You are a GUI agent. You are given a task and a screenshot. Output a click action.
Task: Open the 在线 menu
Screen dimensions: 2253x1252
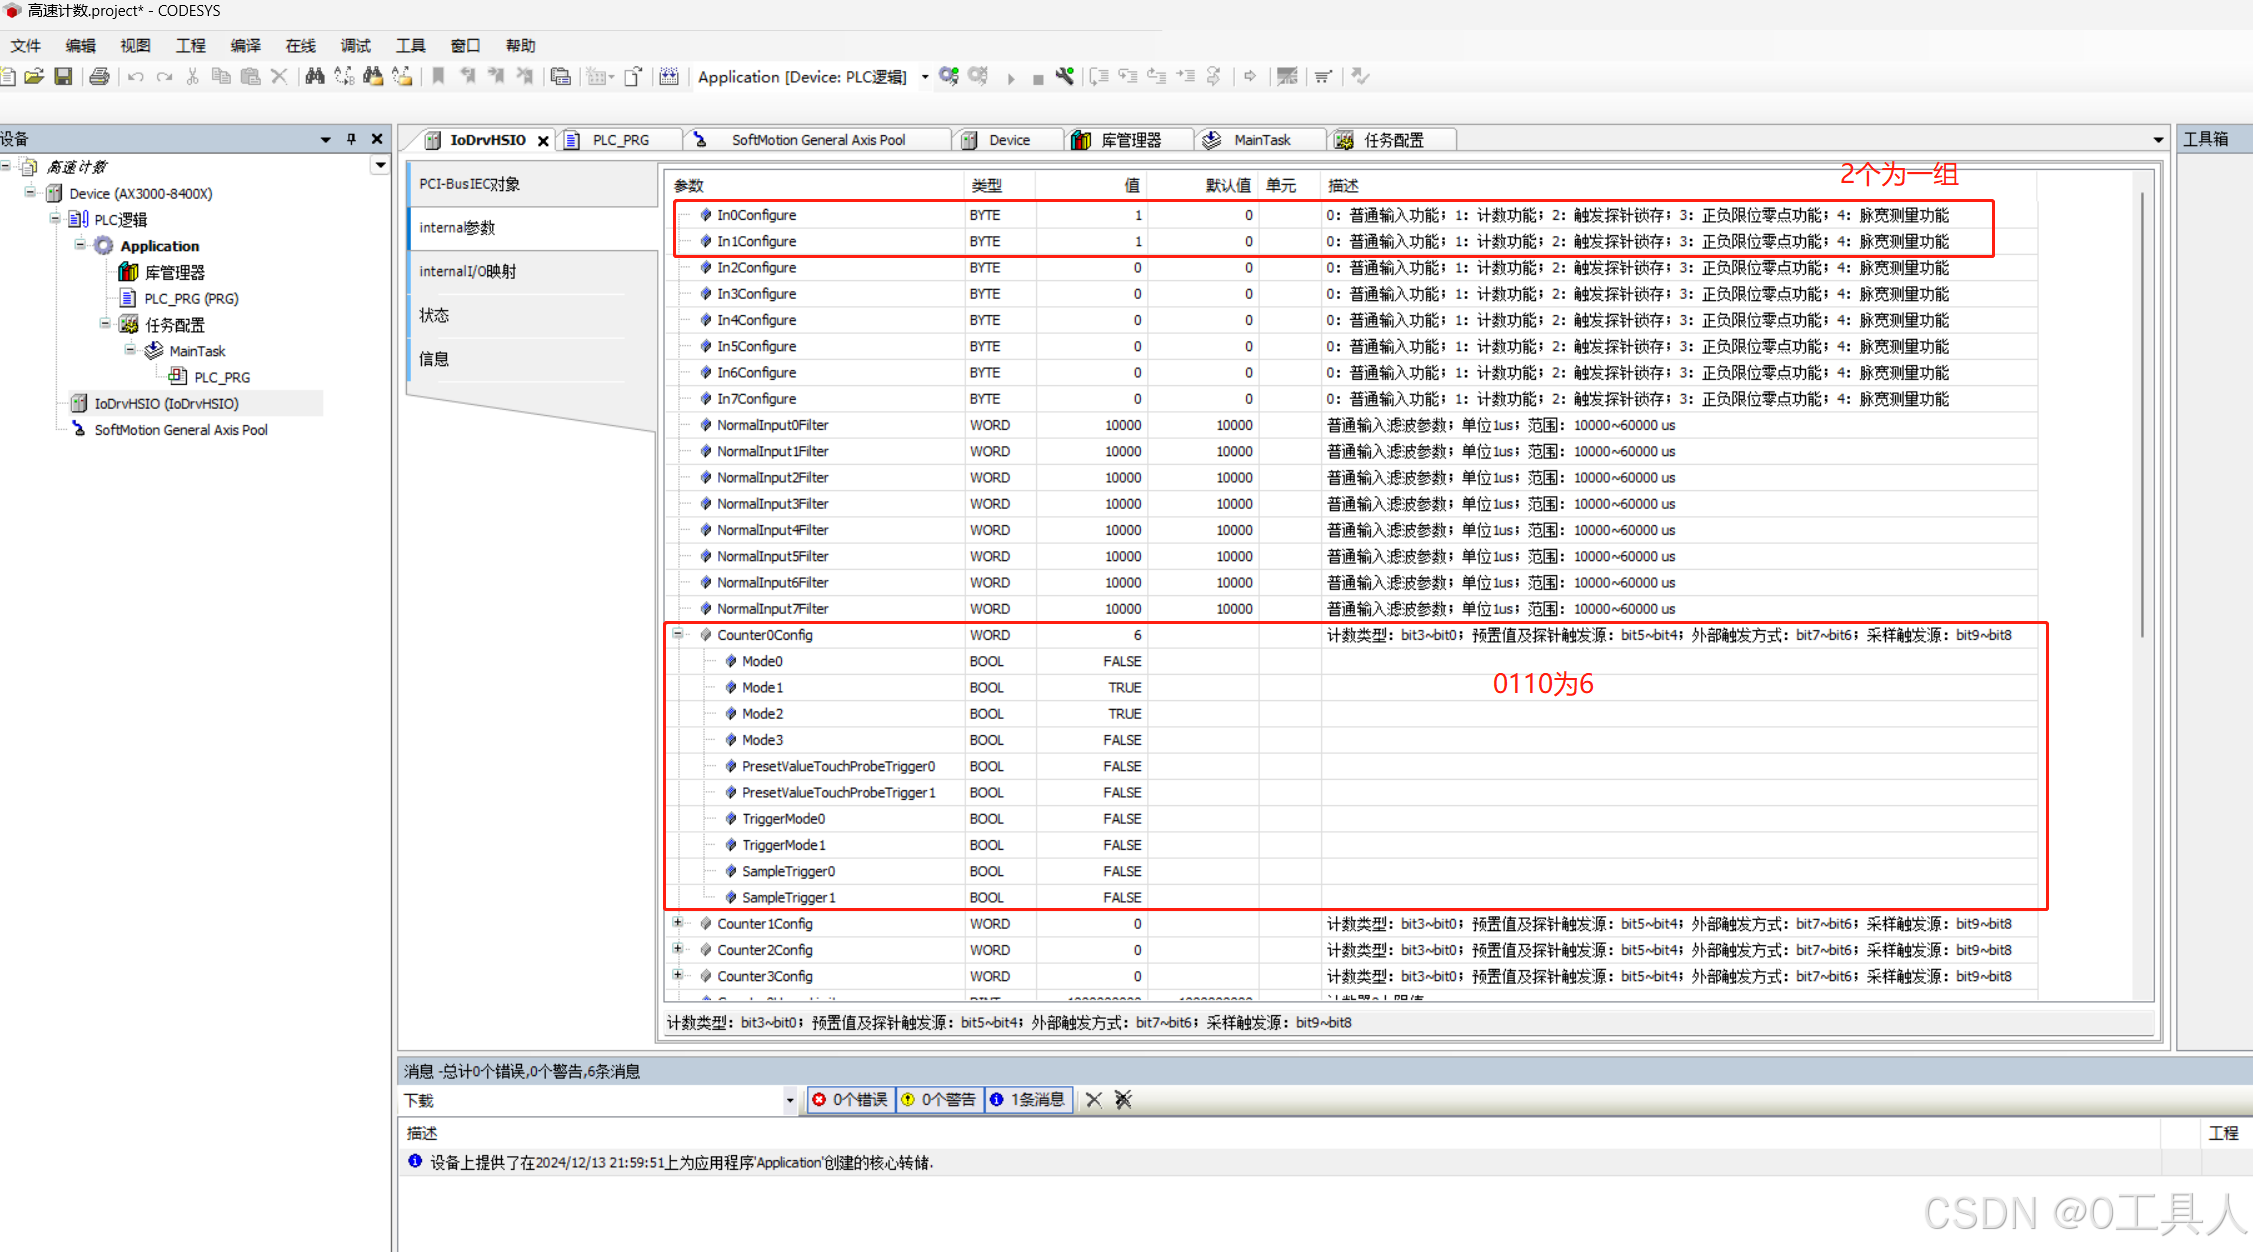point(300,46)
